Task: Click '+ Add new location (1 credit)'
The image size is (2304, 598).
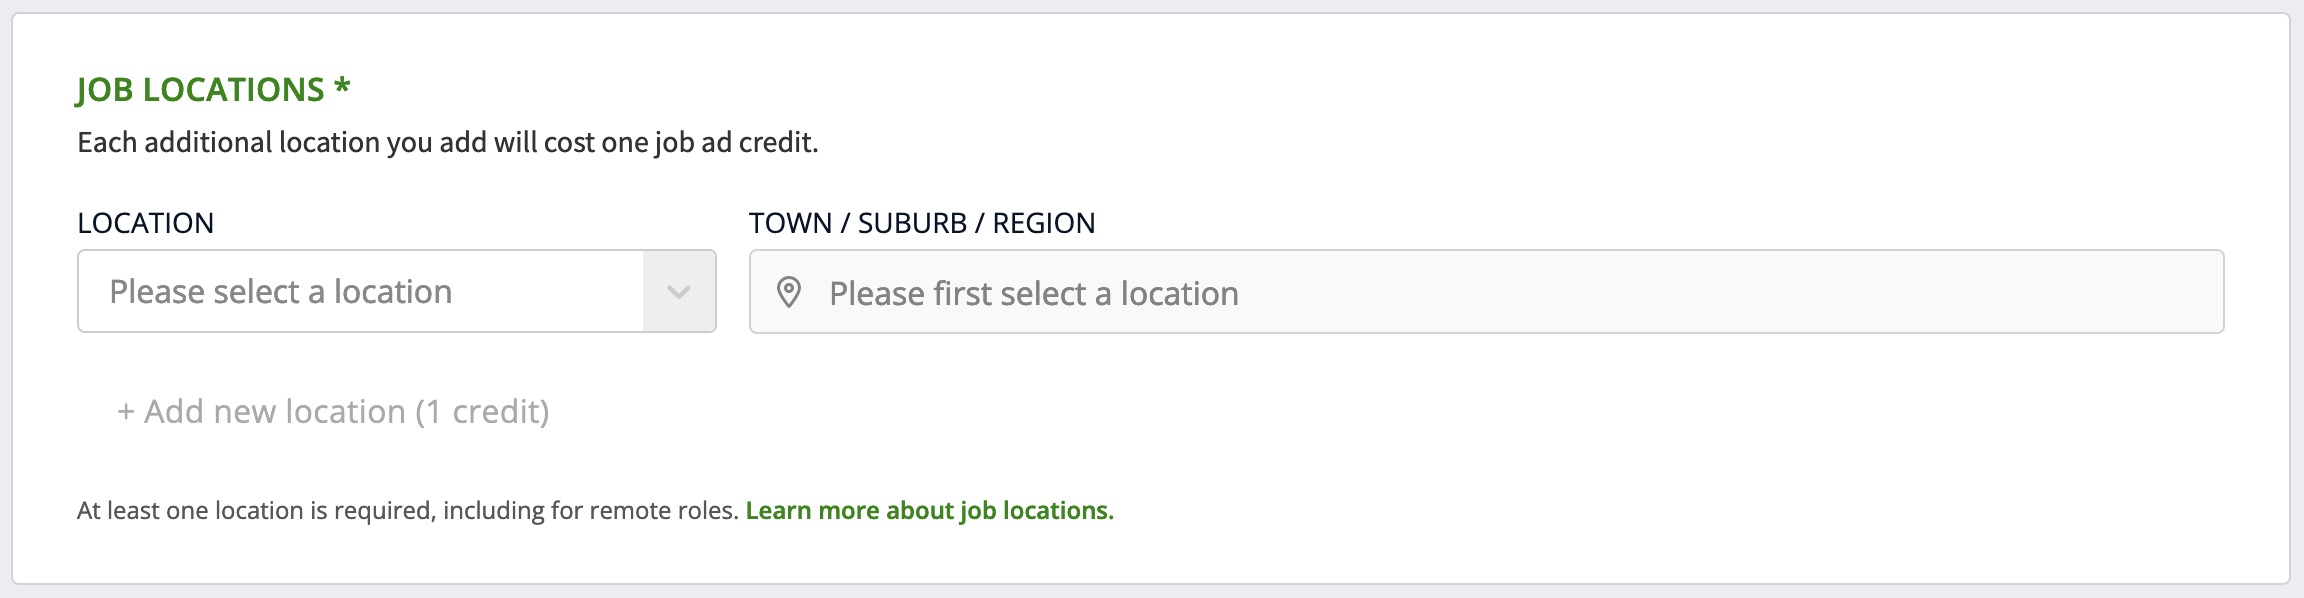Action: (x=333, y=412)
